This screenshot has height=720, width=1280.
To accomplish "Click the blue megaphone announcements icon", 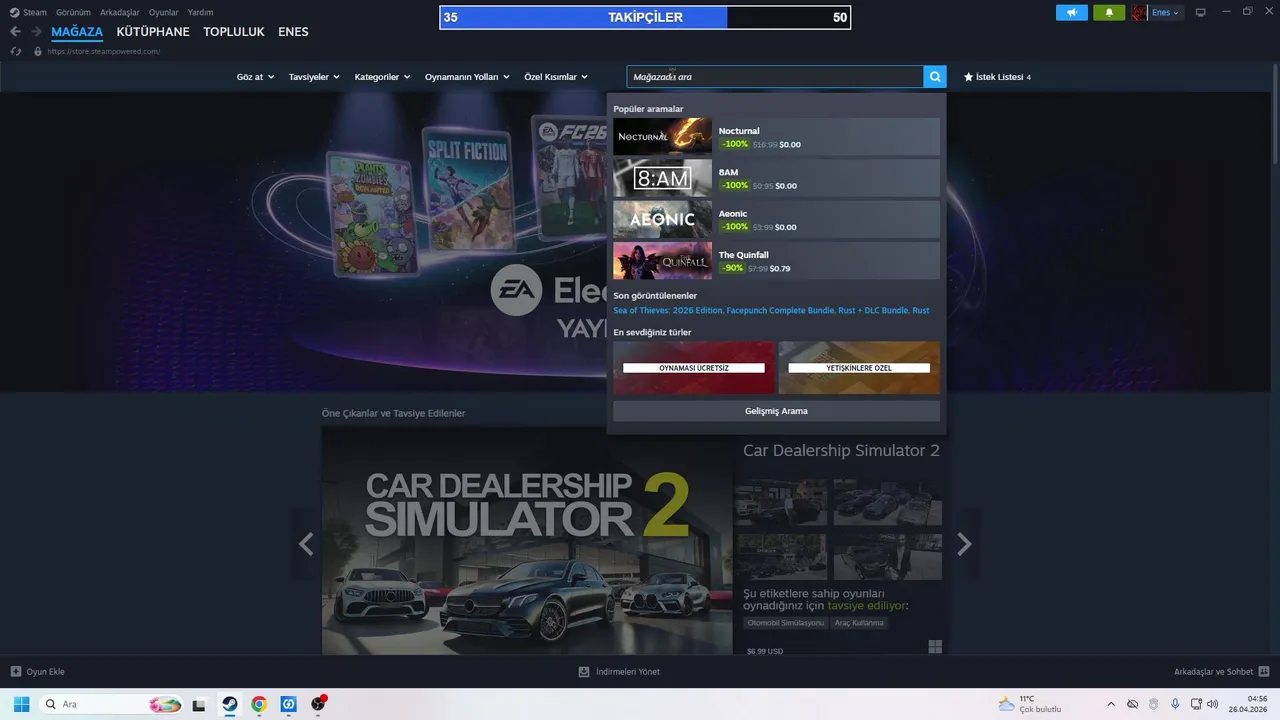I will (x=1071, y=13).
